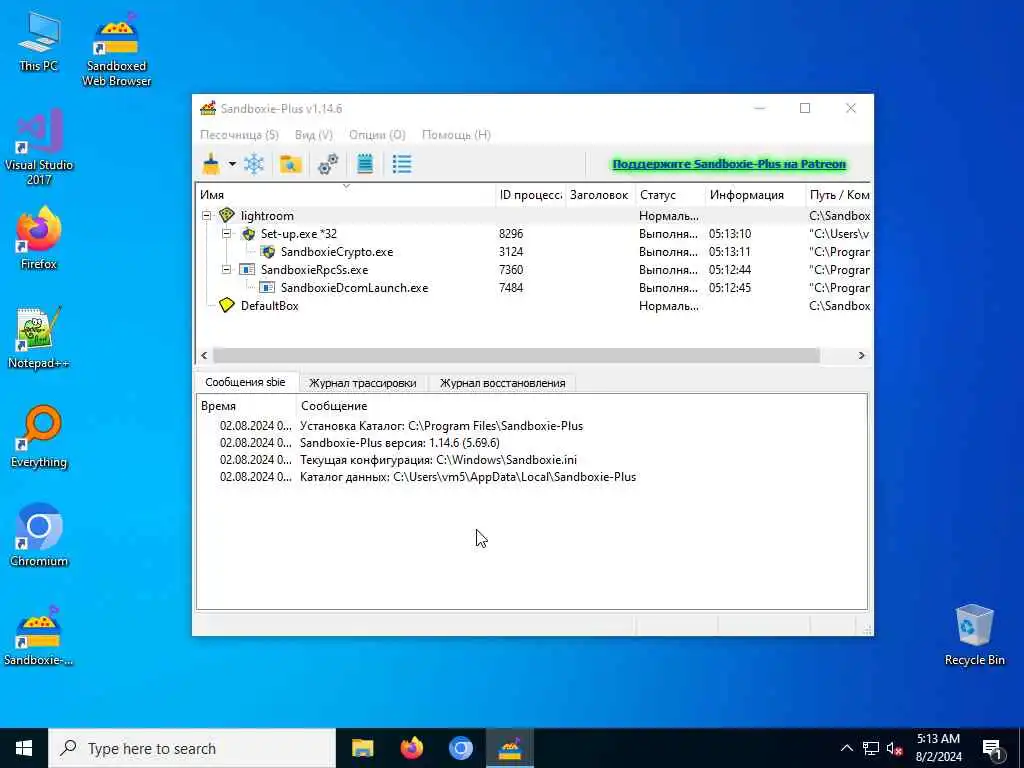Click process ID 8296 cell

coord(511,234)
